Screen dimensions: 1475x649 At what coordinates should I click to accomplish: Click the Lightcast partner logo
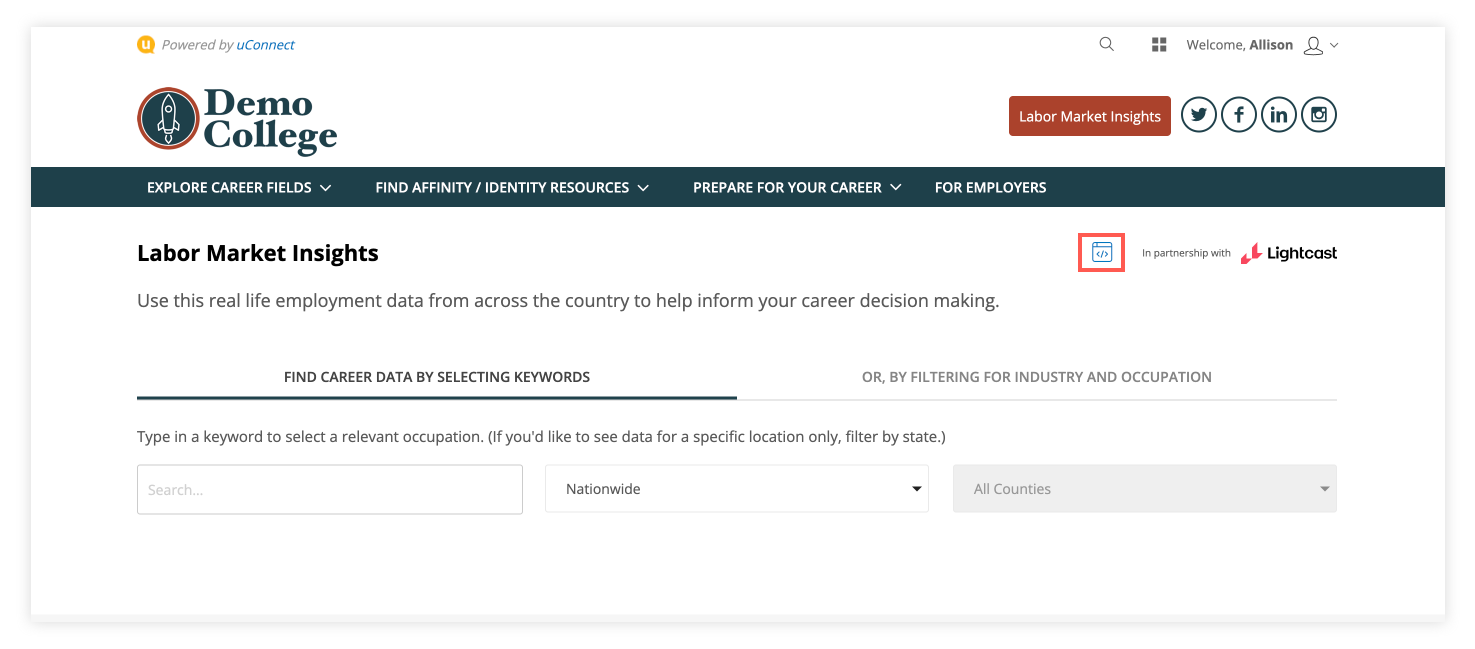(x=1289, y=254)
